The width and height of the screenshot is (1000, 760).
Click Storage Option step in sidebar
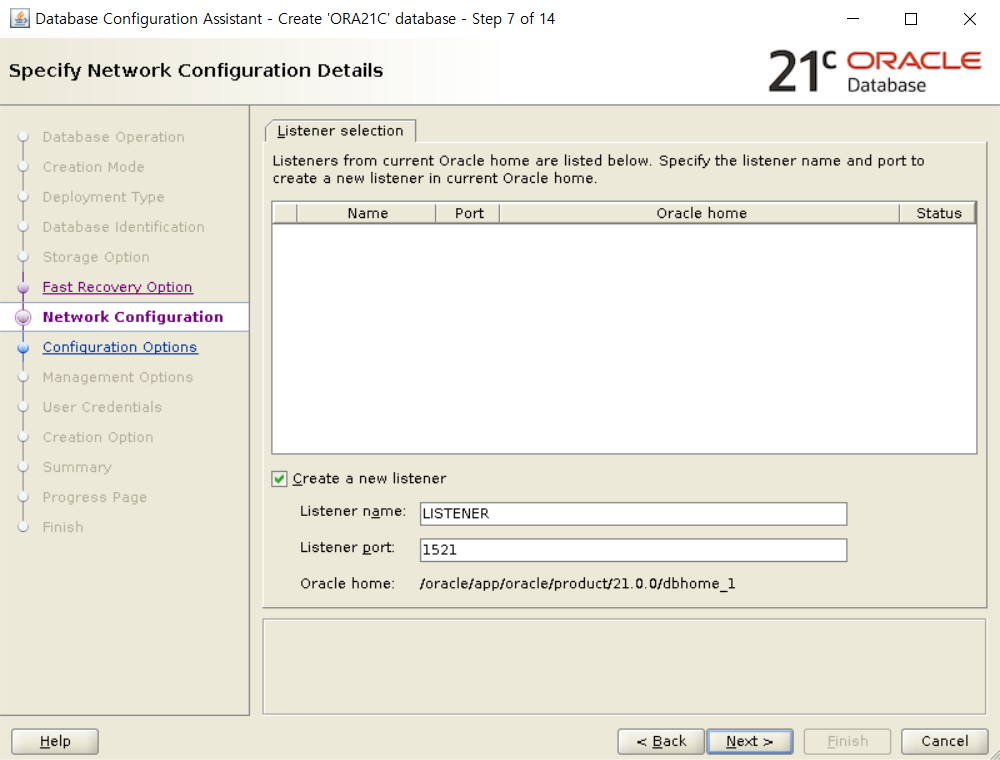coord(96,257)
